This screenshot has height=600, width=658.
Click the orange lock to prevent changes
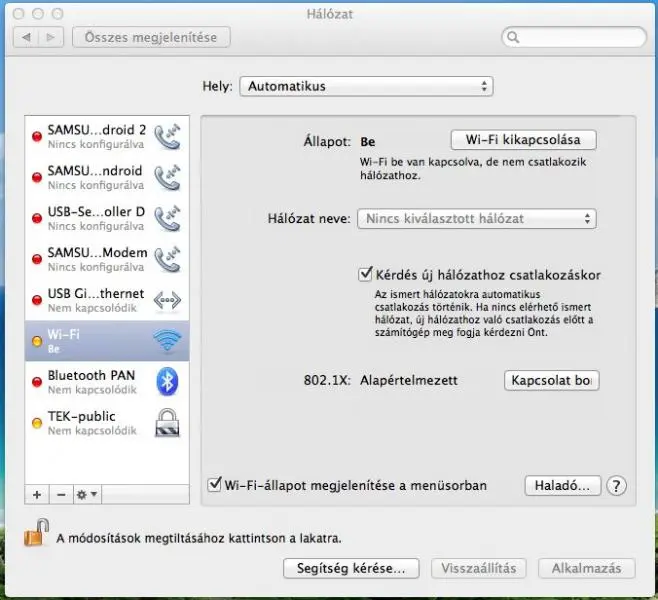[x=37, y=532]
